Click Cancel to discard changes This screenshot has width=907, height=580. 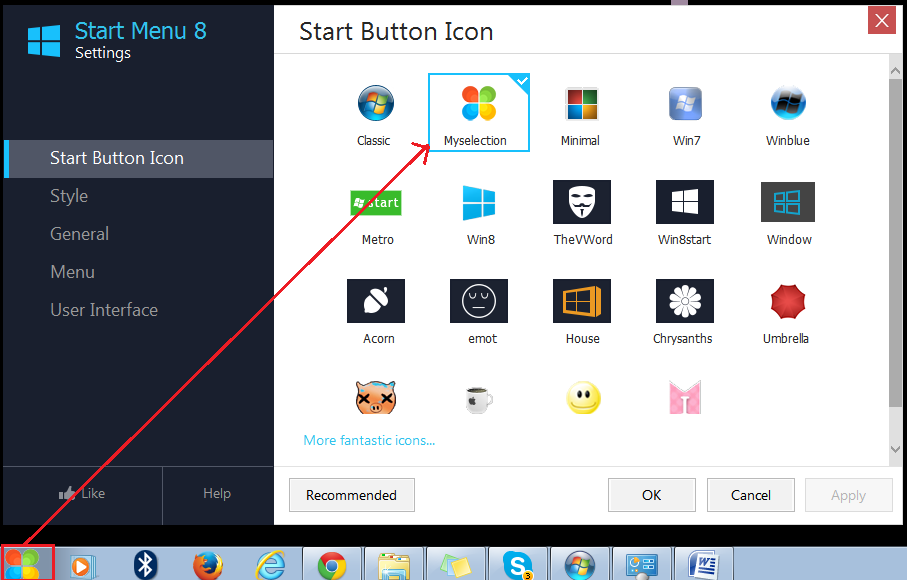point(751,495)
